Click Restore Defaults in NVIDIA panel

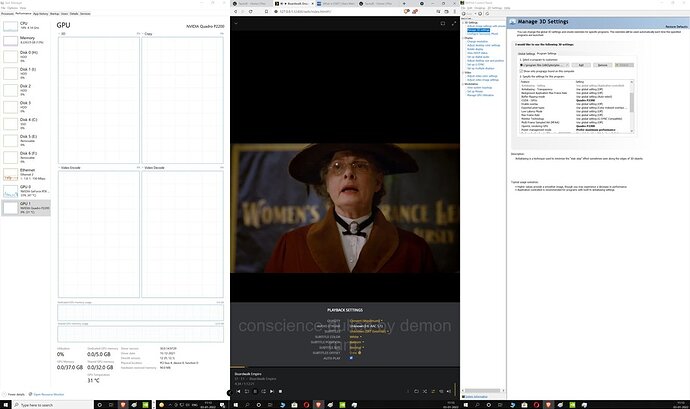coord(676,27)
